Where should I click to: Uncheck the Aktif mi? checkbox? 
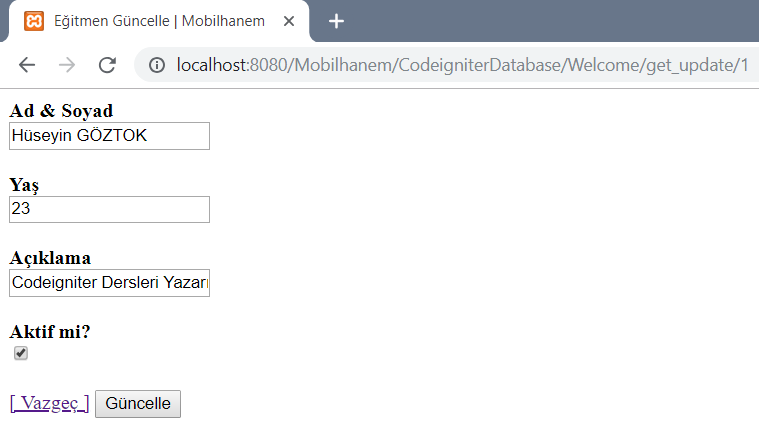pyautogui.click(x=21, y=353)
